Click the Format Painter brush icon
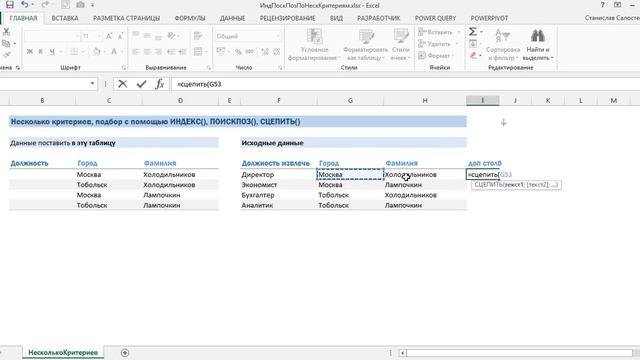Image resolution: width=640 pixels, height=360 pixels. coord(6,55)
